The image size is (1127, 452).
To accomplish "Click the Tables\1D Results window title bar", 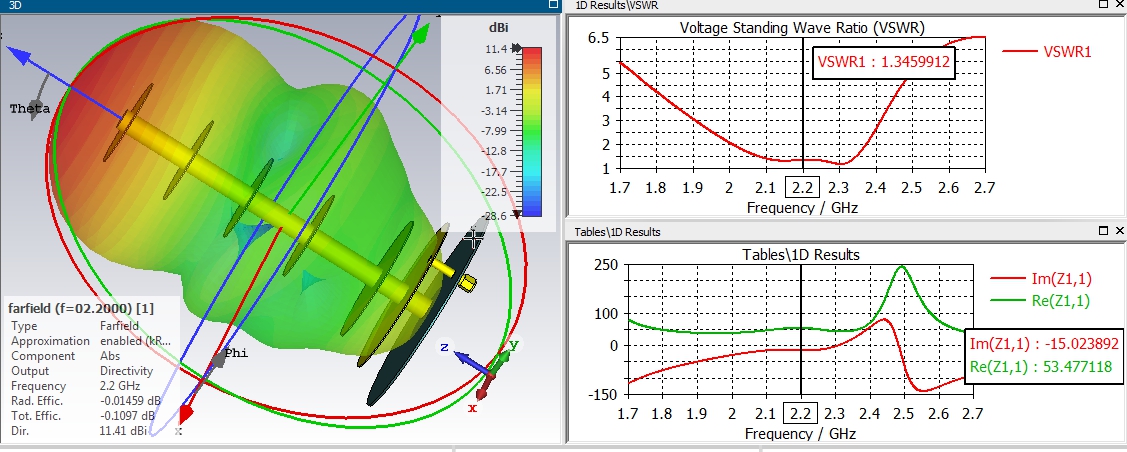I will pos(617,231).
